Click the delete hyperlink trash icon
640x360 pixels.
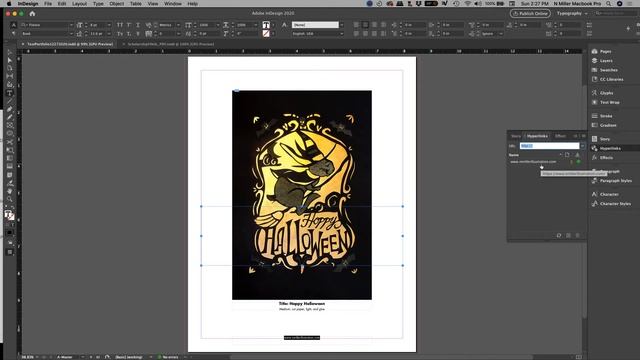point(578,236)
